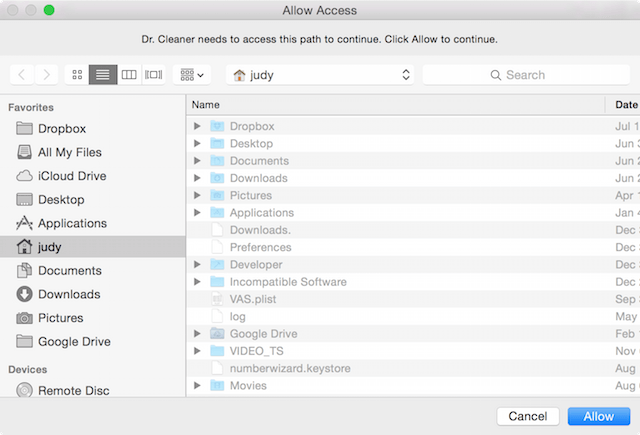
Task: Go back with the left chevron button
Action: coord(22,75)
